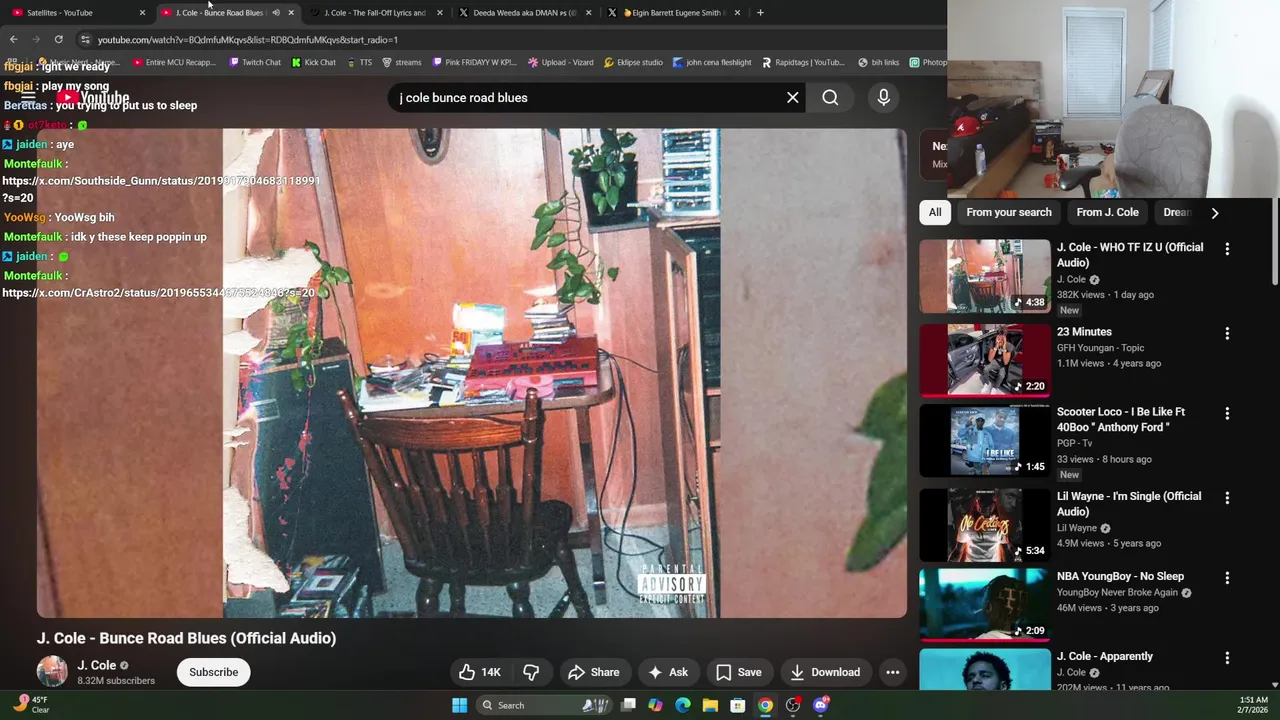Start voice search with the microphone icon

[883, 97]
